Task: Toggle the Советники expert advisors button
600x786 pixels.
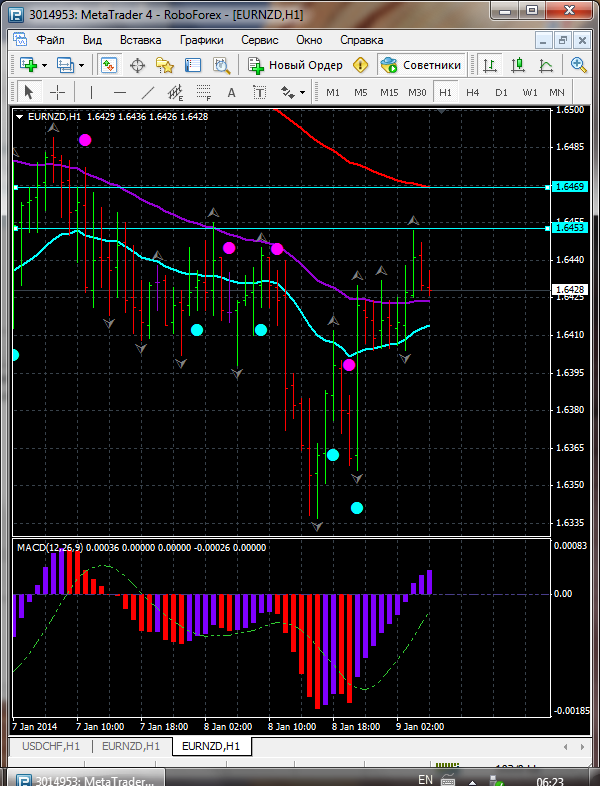Action: click(x=421, y=65)
